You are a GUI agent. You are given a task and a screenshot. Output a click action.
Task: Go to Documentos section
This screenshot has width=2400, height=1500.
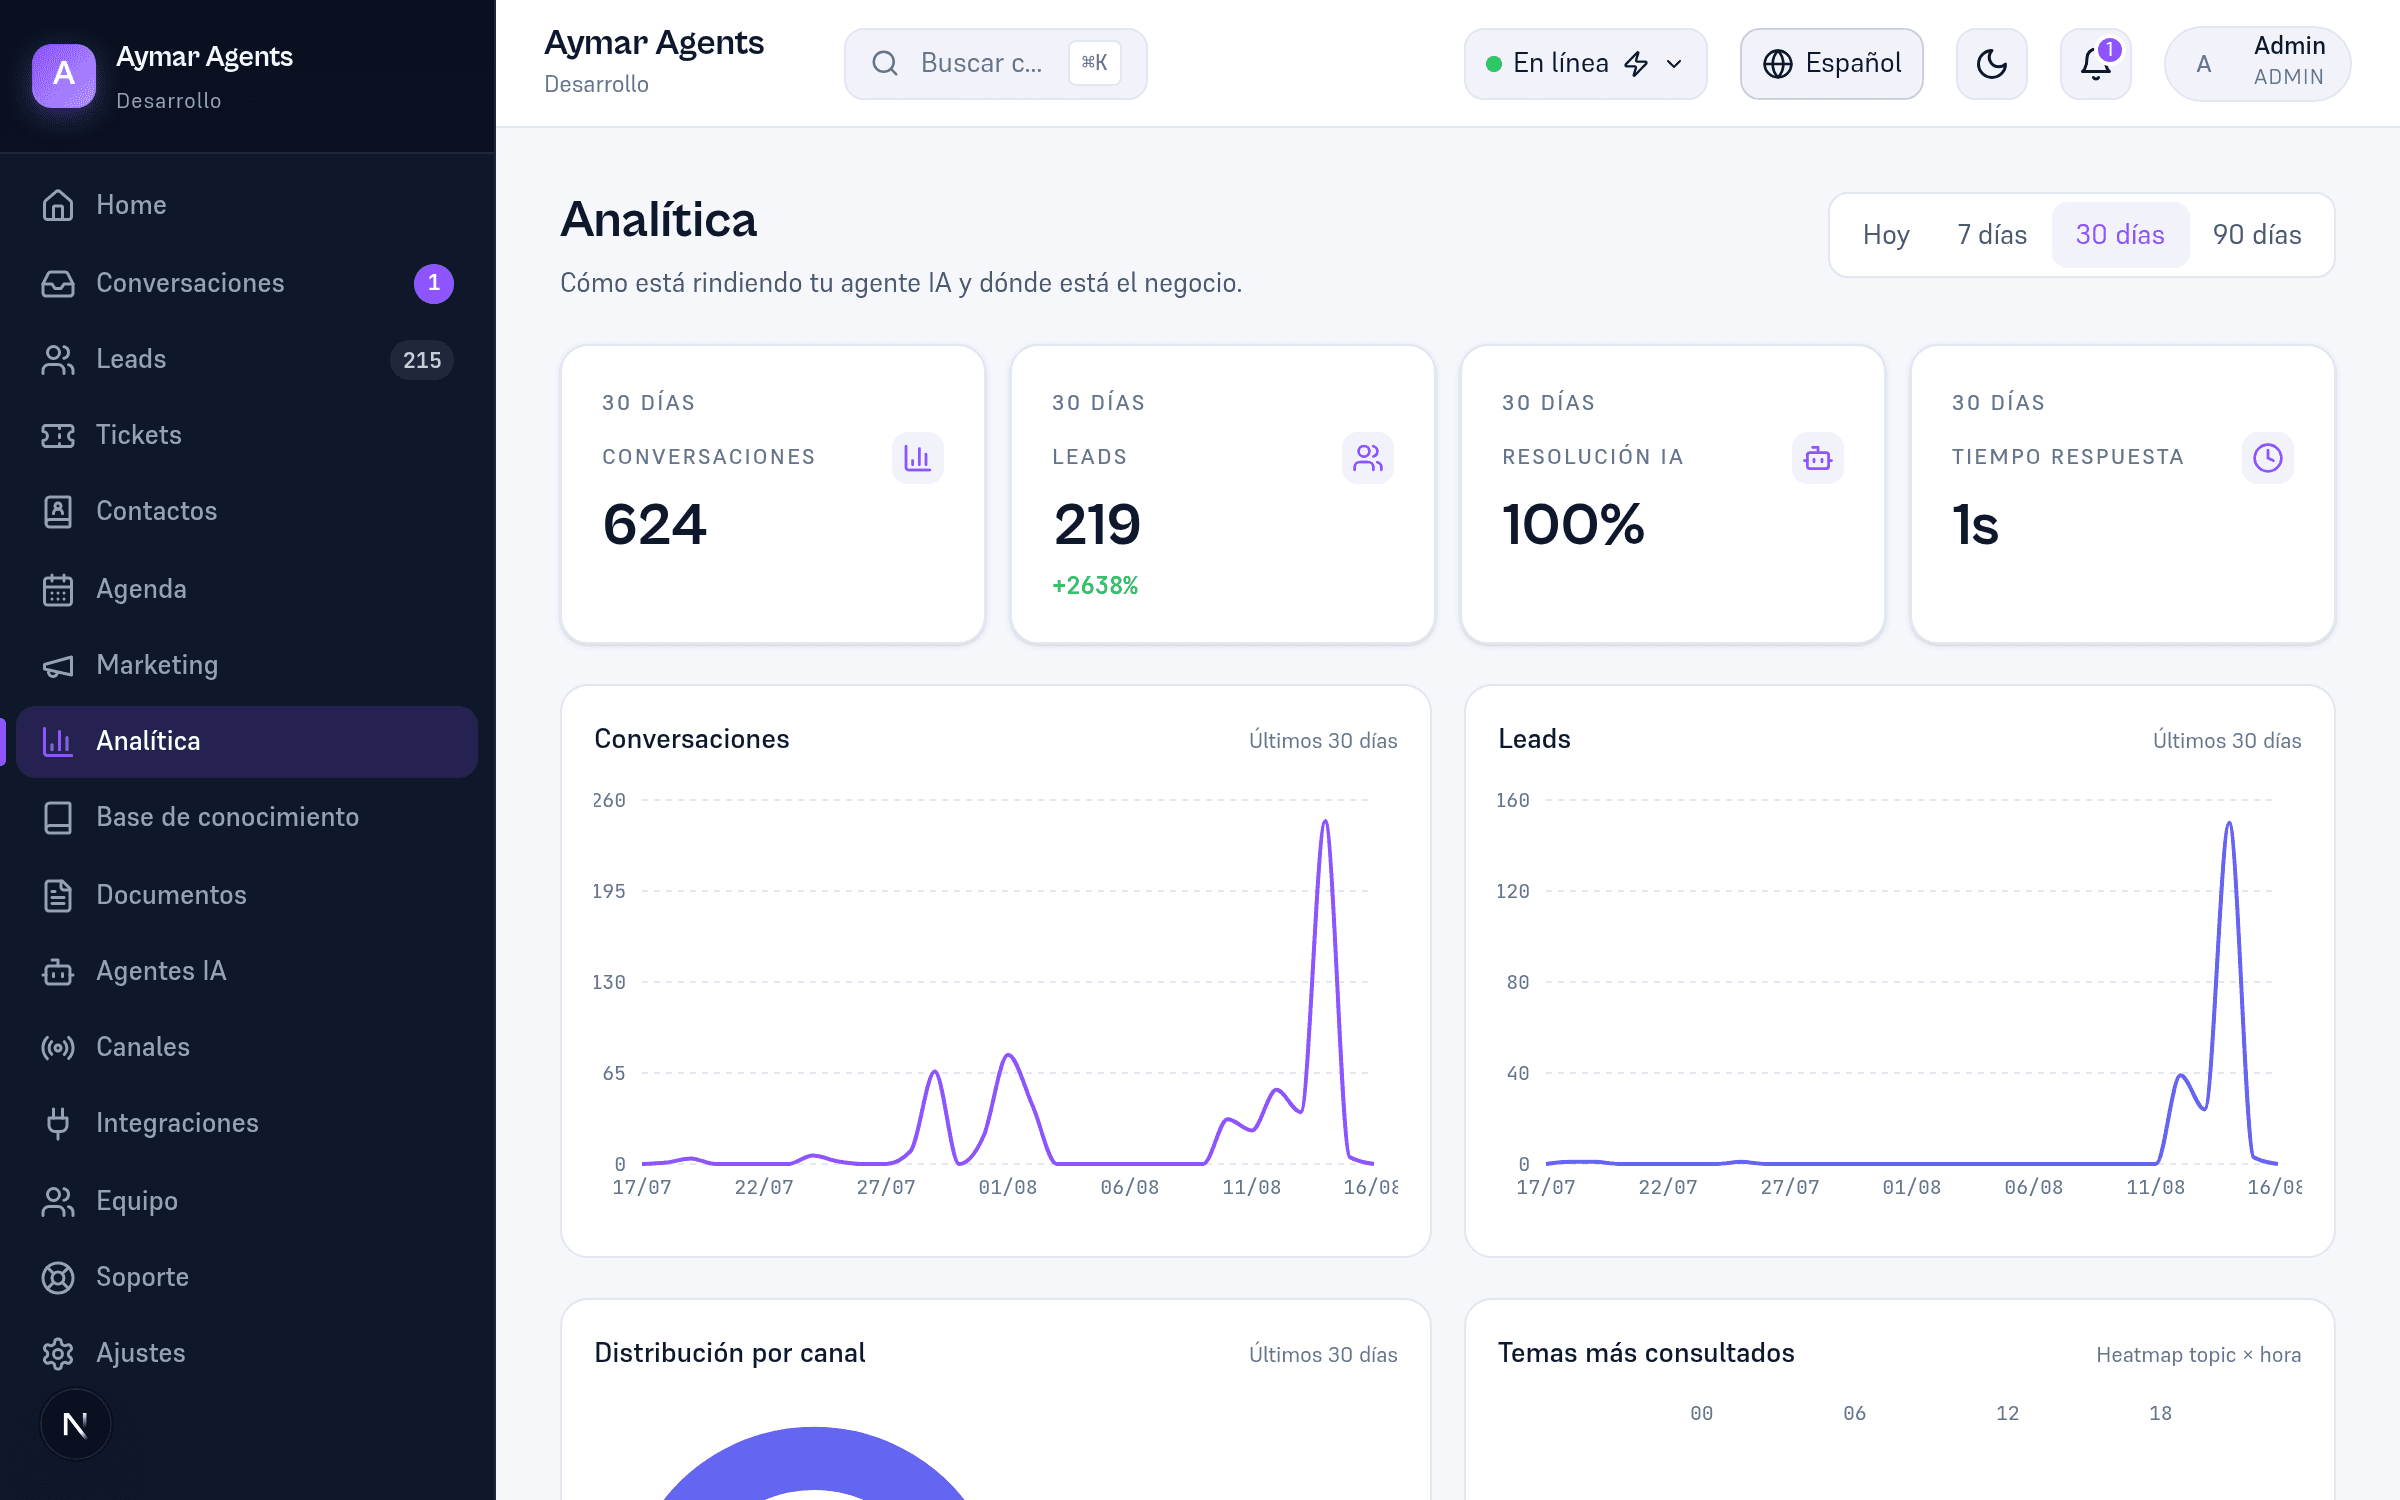tap(247, 895)
